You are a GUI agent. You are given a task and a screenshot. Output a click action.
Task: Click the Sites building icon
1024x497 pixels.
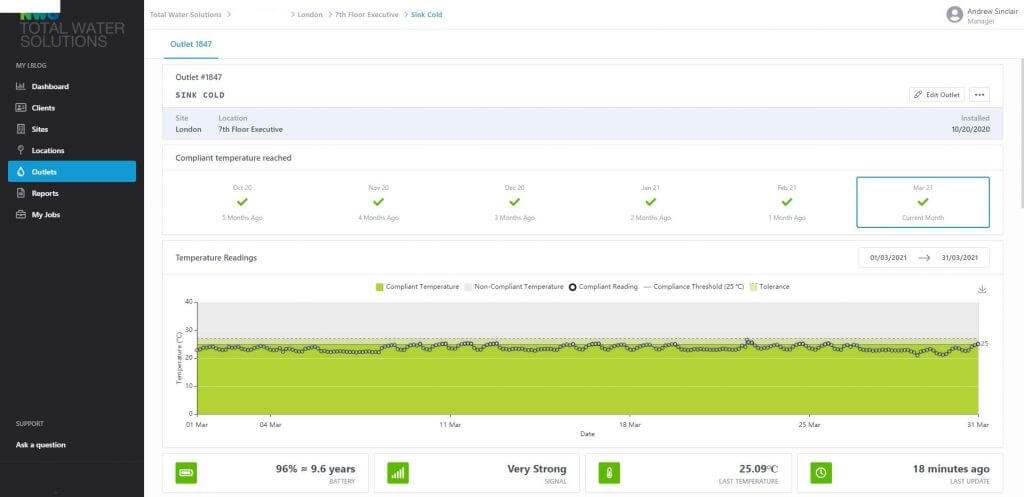20,129
